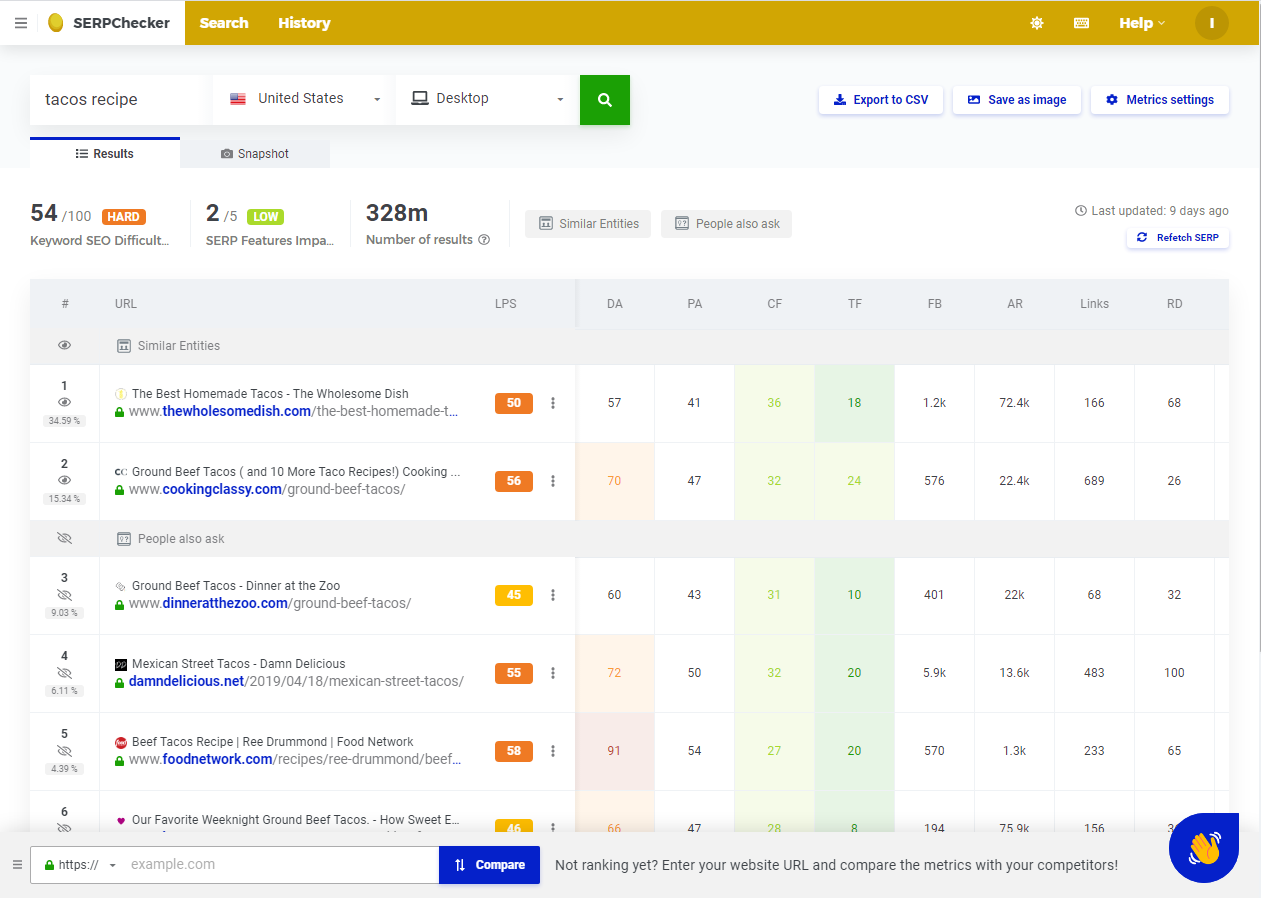This screenshot has height=898, width=1261.
Task: Click Last updated: 9 days ago text
Action: tap(1151, 211)
